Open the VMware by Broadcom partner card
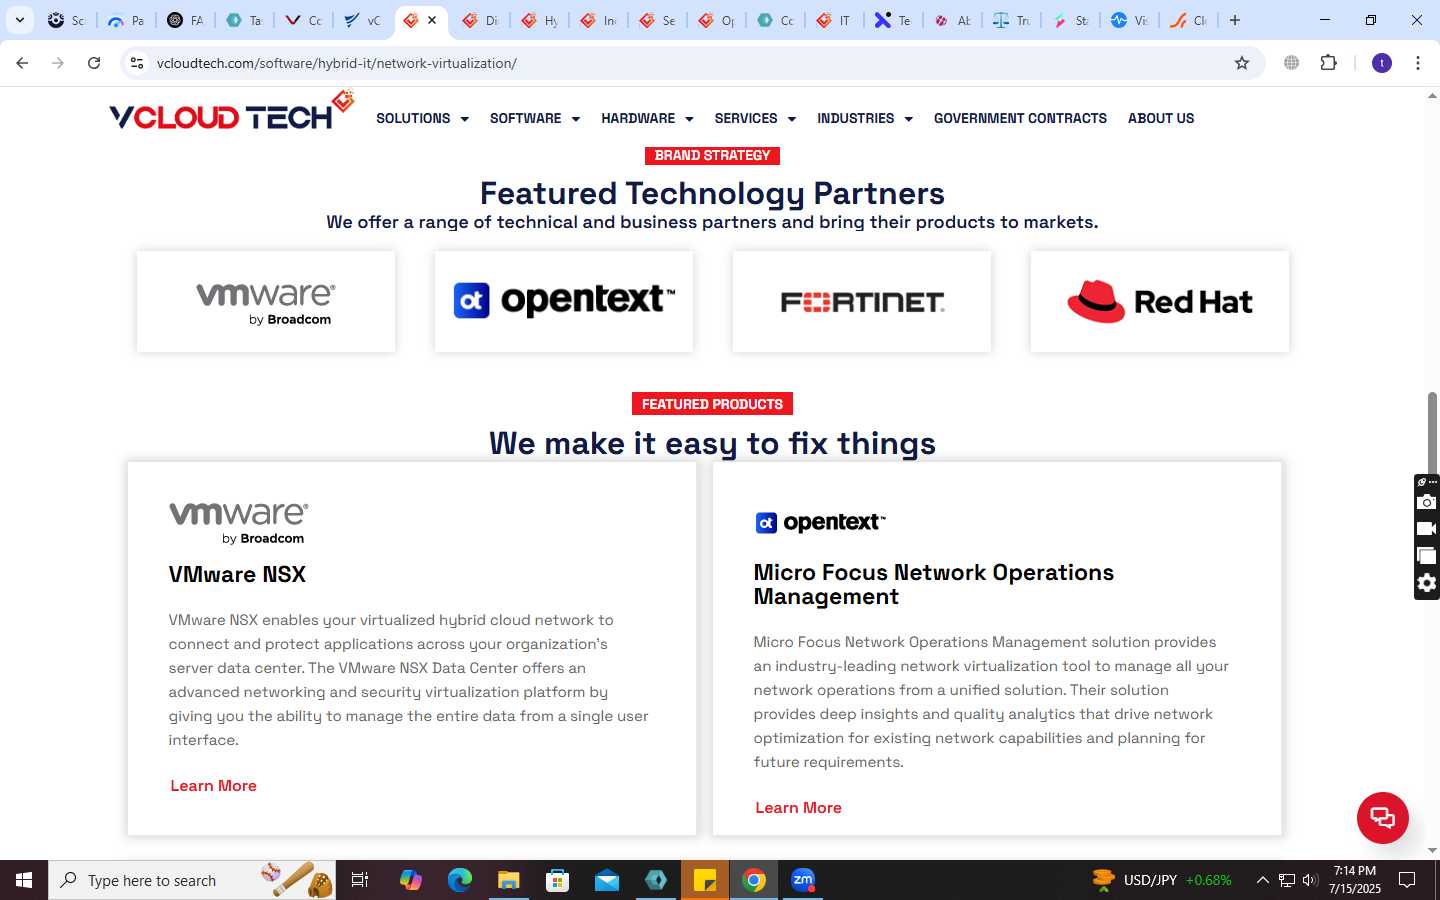The image size is (1440, 900). click(x=266, y=302)
